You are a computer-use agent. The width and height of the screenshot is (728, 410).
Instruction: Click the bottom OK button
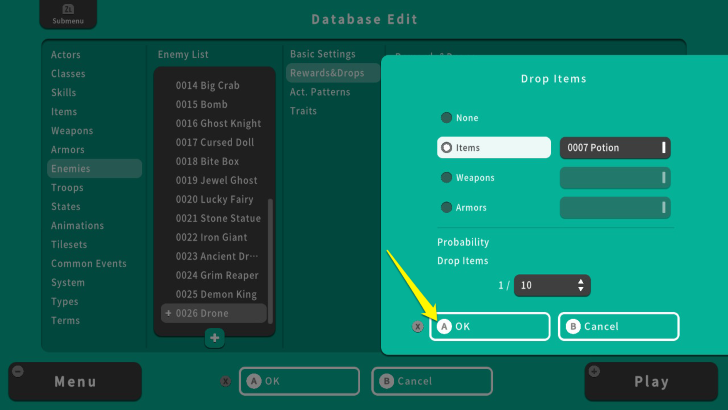[x=299, y=381]
